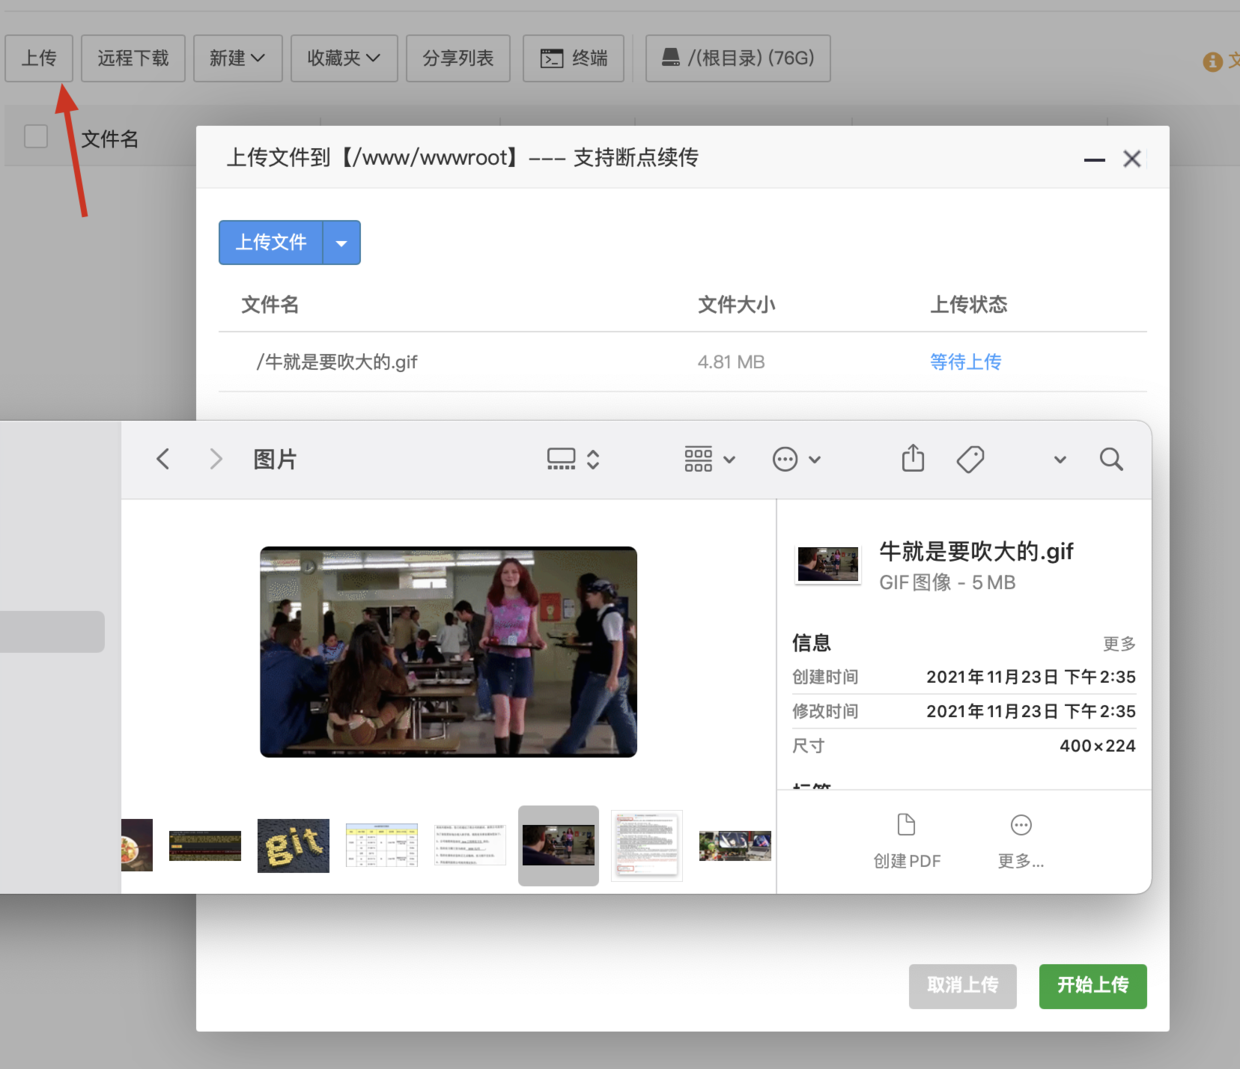1240x1069 pixels.
Task: Open the Finder group-by grid dropdown
Action: [x=709, y=459]
